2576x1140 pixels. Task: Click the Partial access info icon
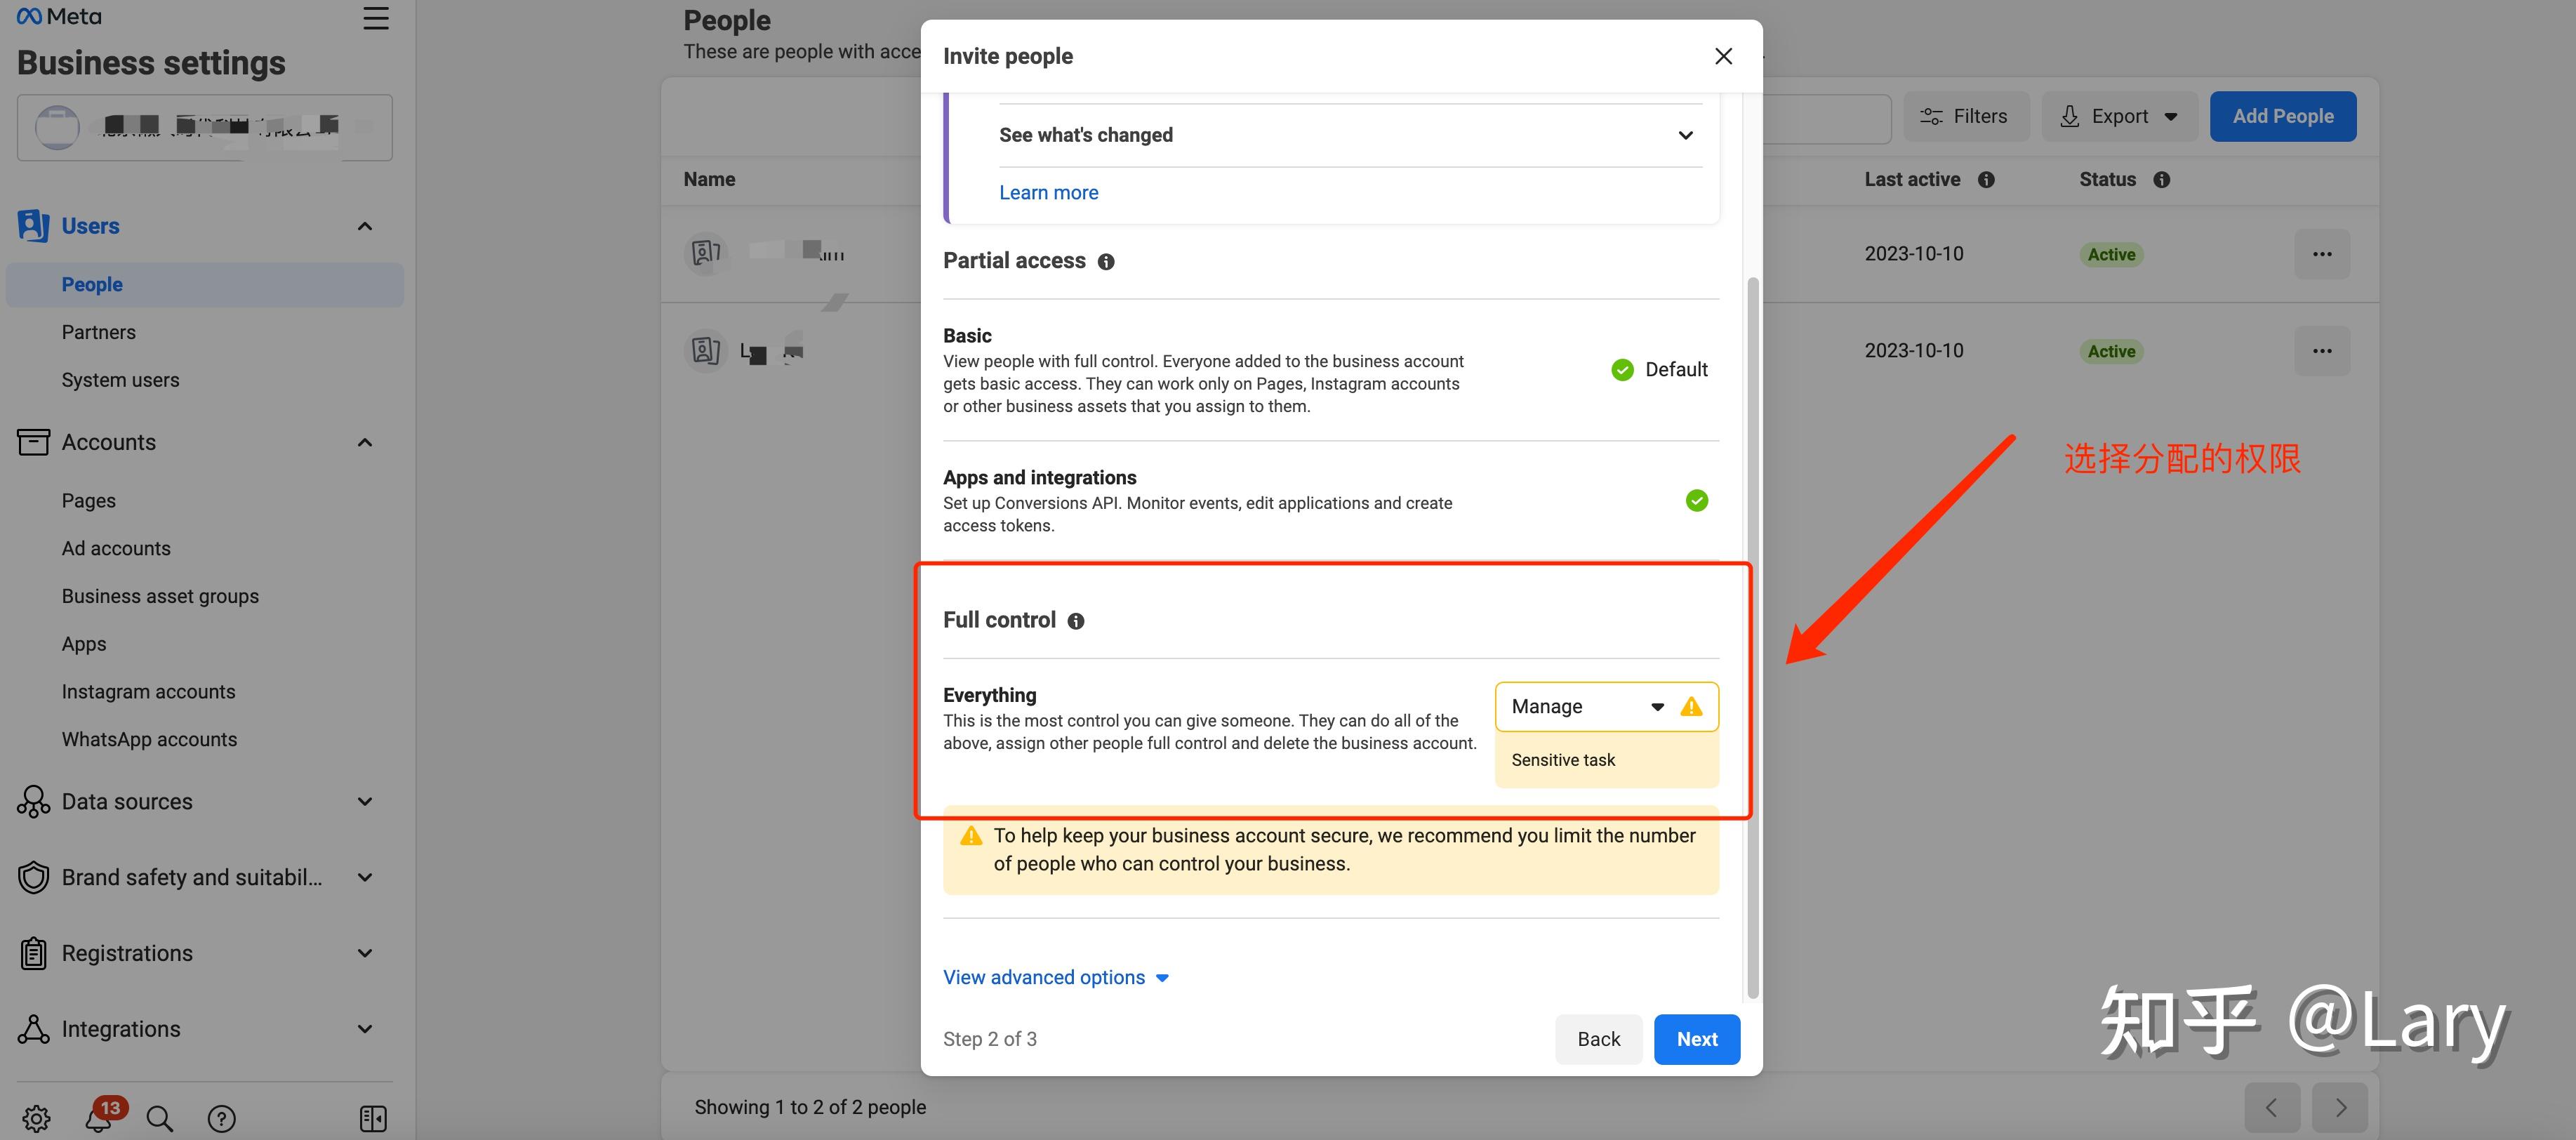(x=1106, y=262)
